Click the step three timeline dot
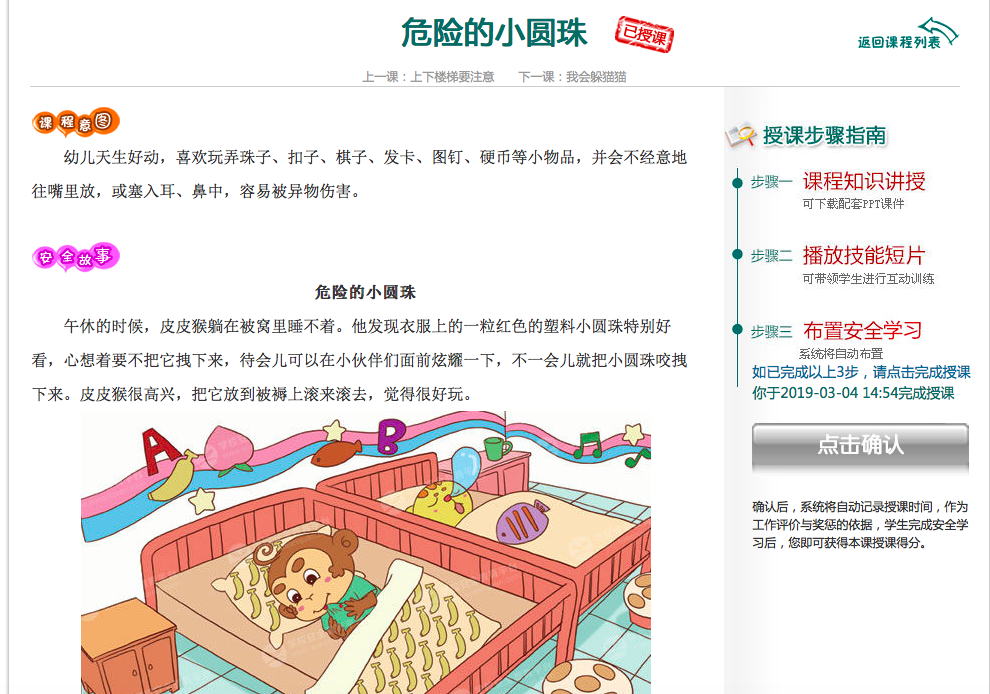The image size is (990, 694). click(737, 329)
